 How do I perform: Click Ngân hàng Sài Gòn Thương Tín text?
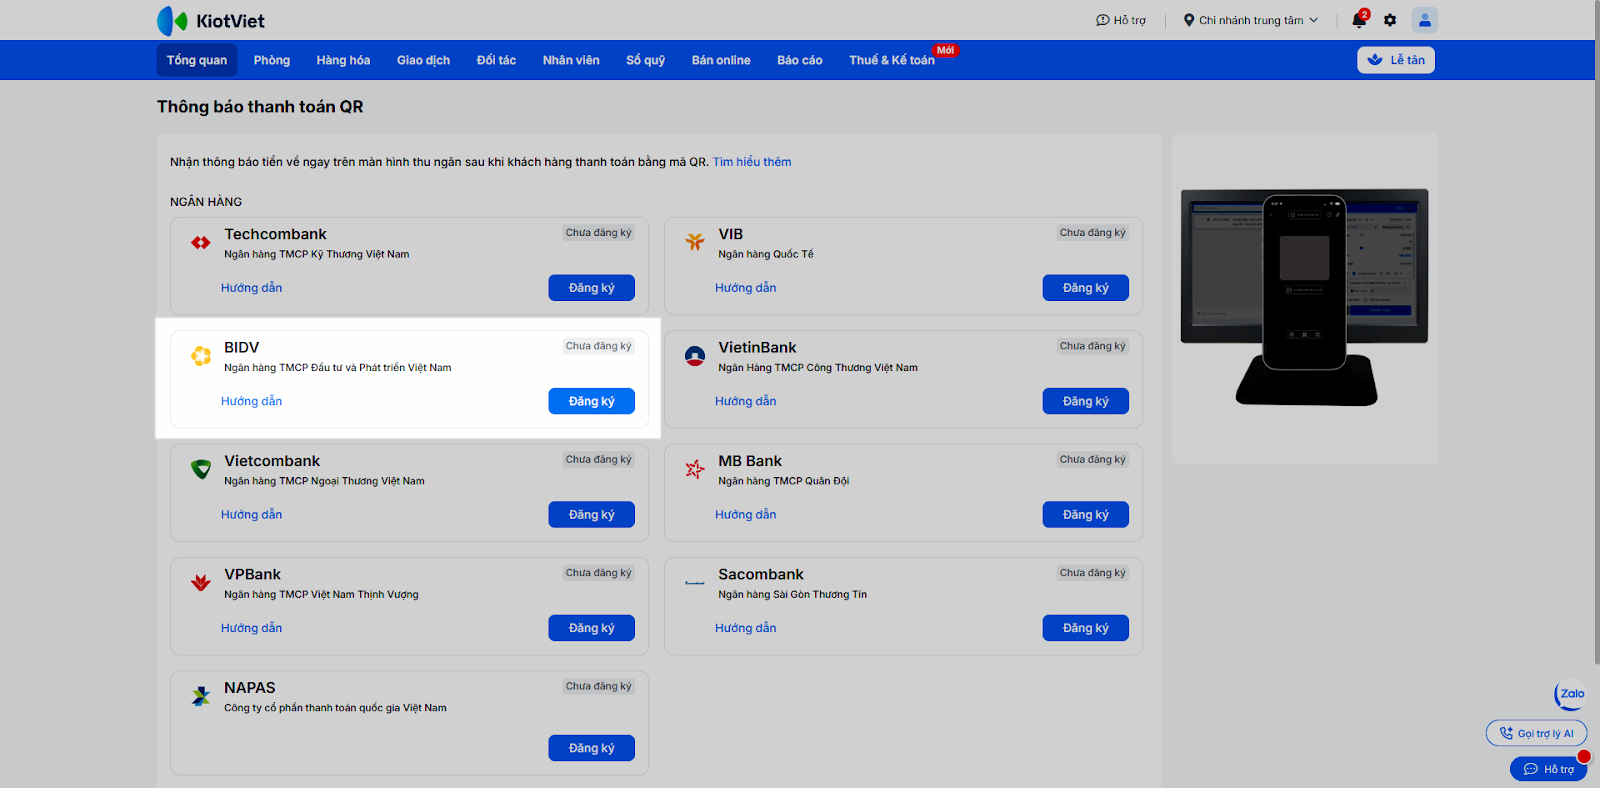click(793, 595)
